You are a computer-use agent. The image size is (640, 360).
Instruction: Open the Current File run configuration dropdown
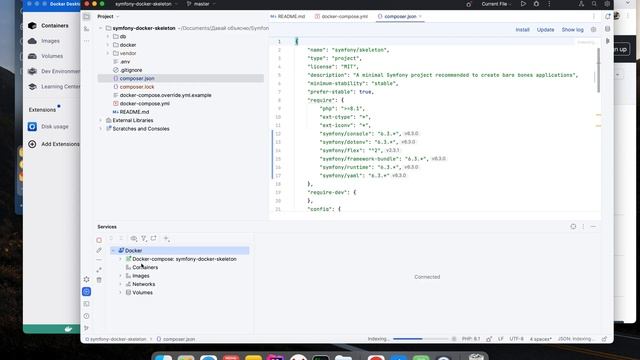tap(496, 4)
